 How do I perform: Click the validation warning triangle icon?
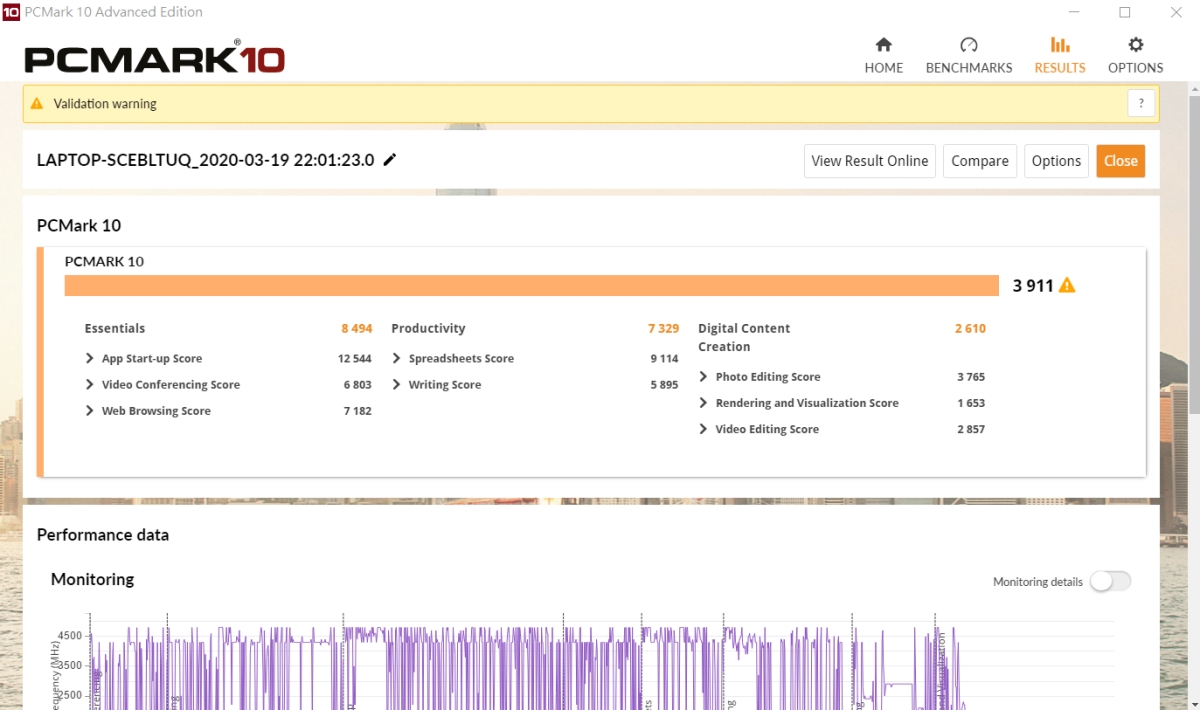click(37, 104)
